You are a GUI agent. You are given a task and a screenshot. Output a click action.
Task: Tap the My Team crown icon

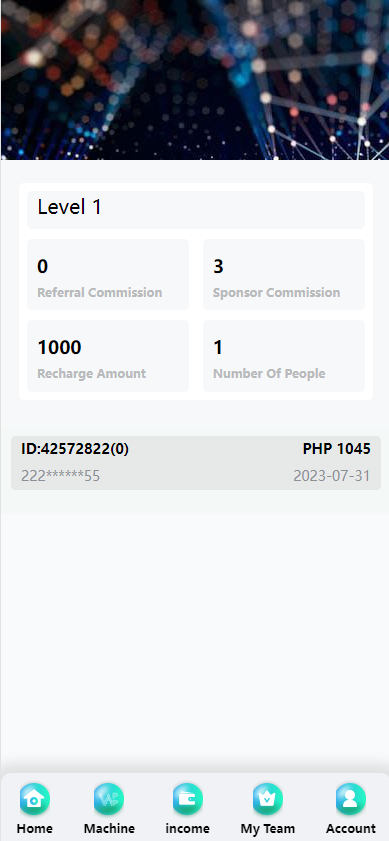coord(268,799)
